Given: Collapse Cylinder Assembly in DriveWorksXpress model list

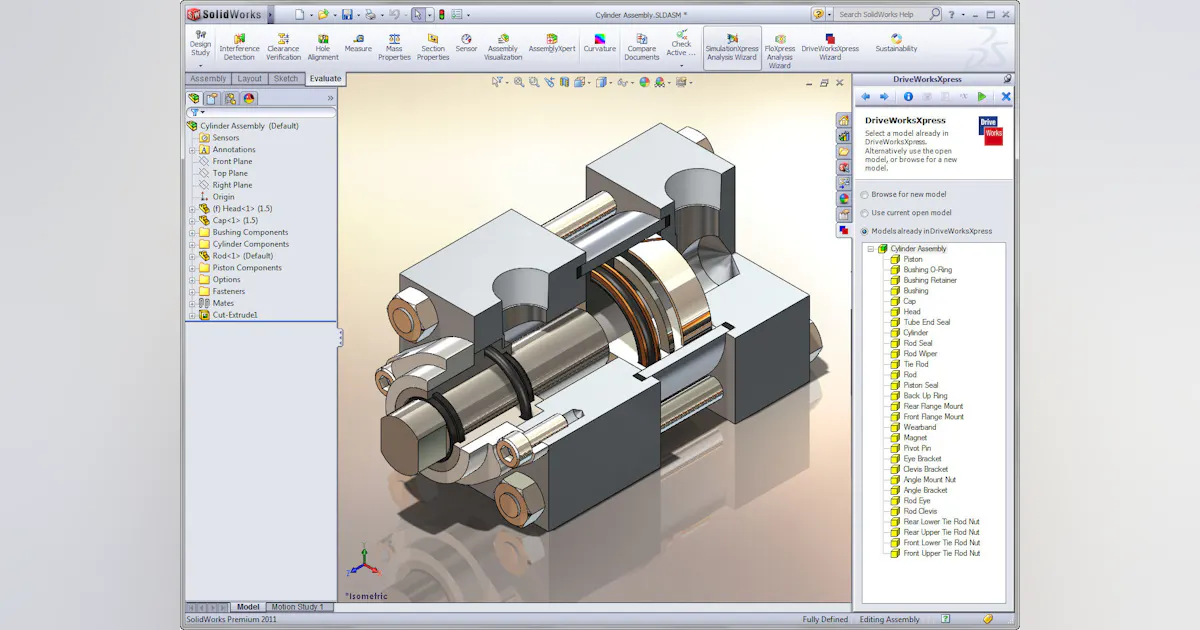Looking at the screenshot, I should (x=871, y=249).
